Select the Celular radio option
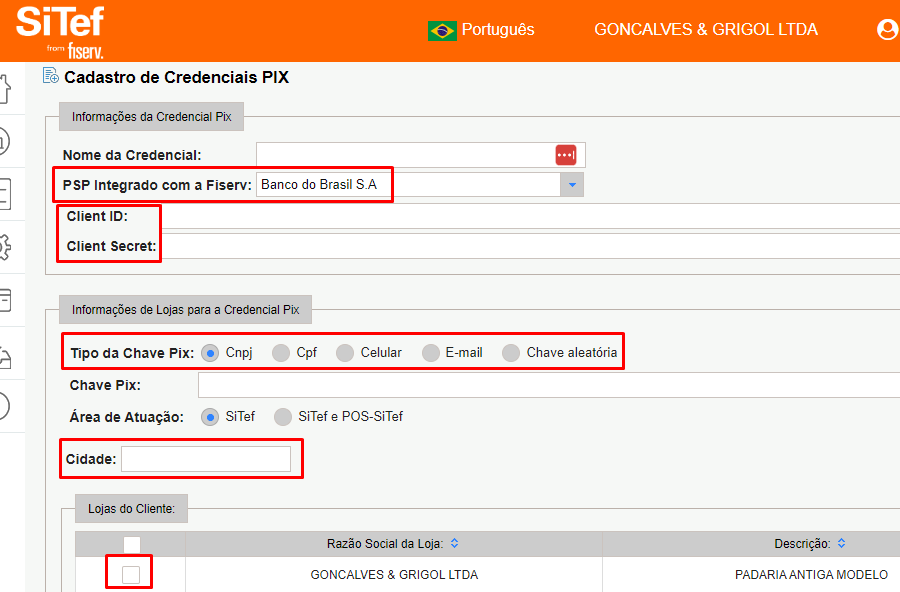Screen dimensions: 900x592 click(344, 353)
